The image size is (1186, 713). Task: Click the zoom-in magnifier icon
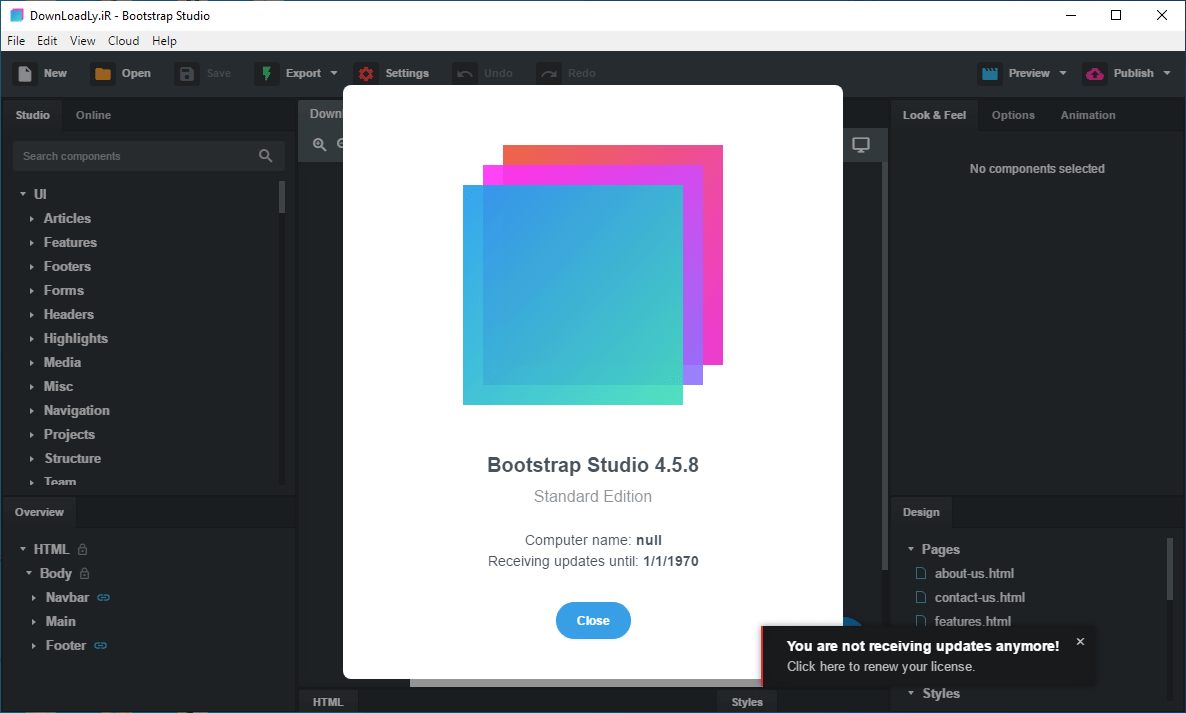319,144
